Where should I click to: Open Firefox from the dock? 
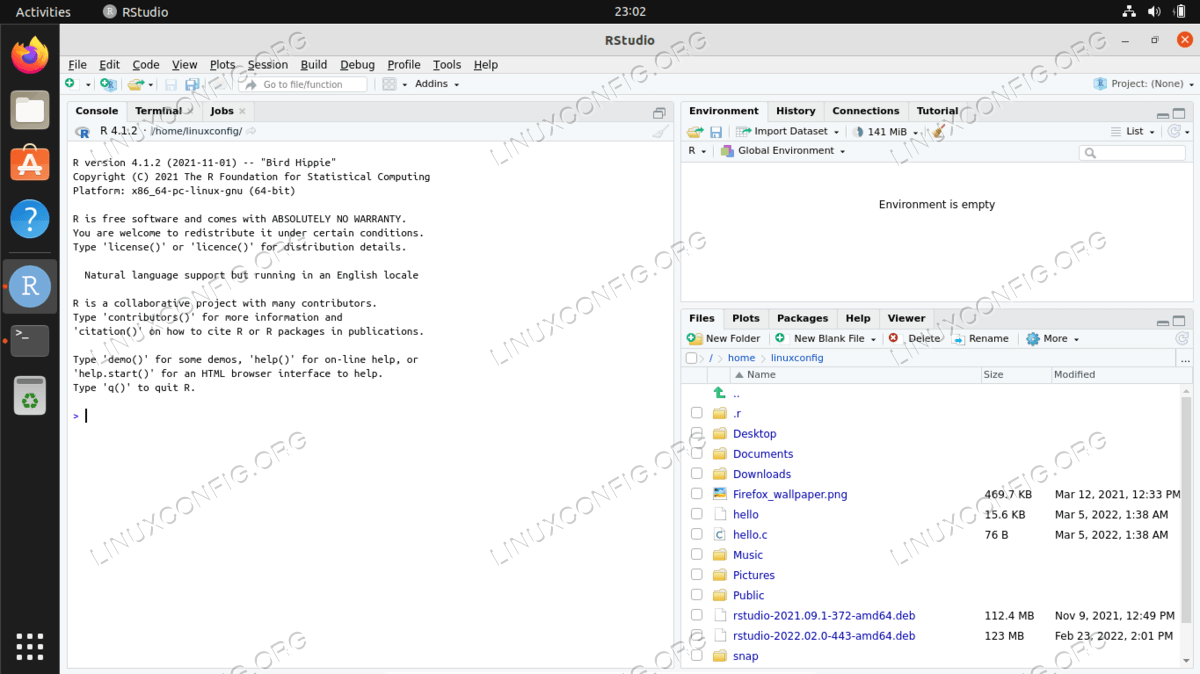tap(30, 55)
